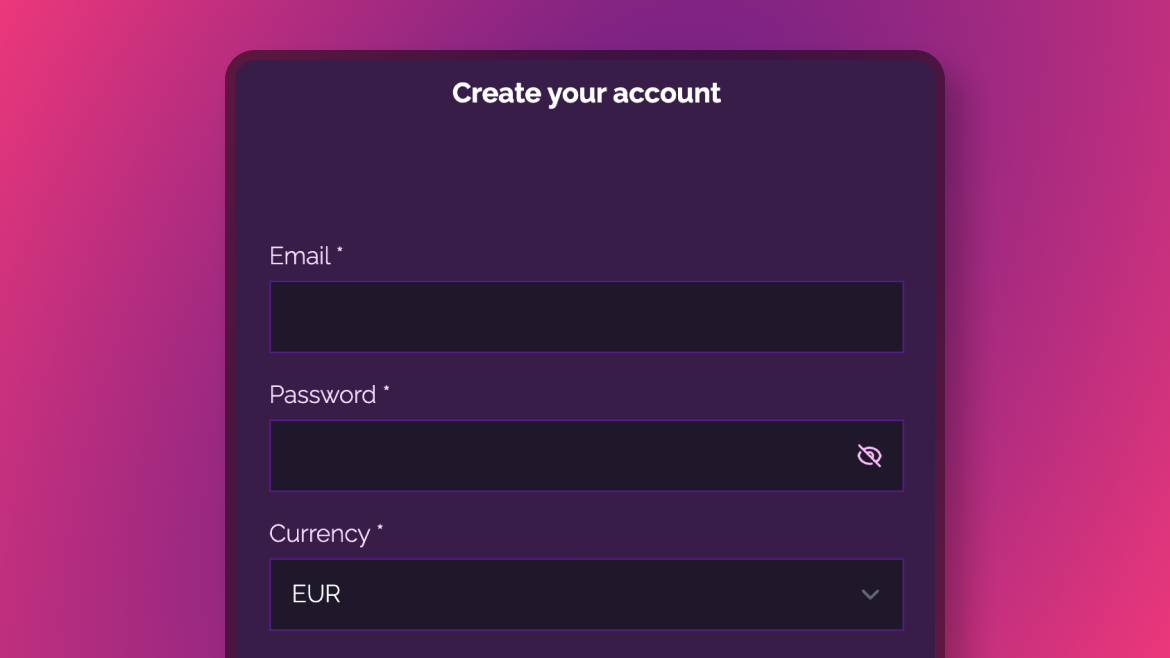Click the required asterisk beside Email
This screenshot has height=658, width=1170.
[340, 251]
